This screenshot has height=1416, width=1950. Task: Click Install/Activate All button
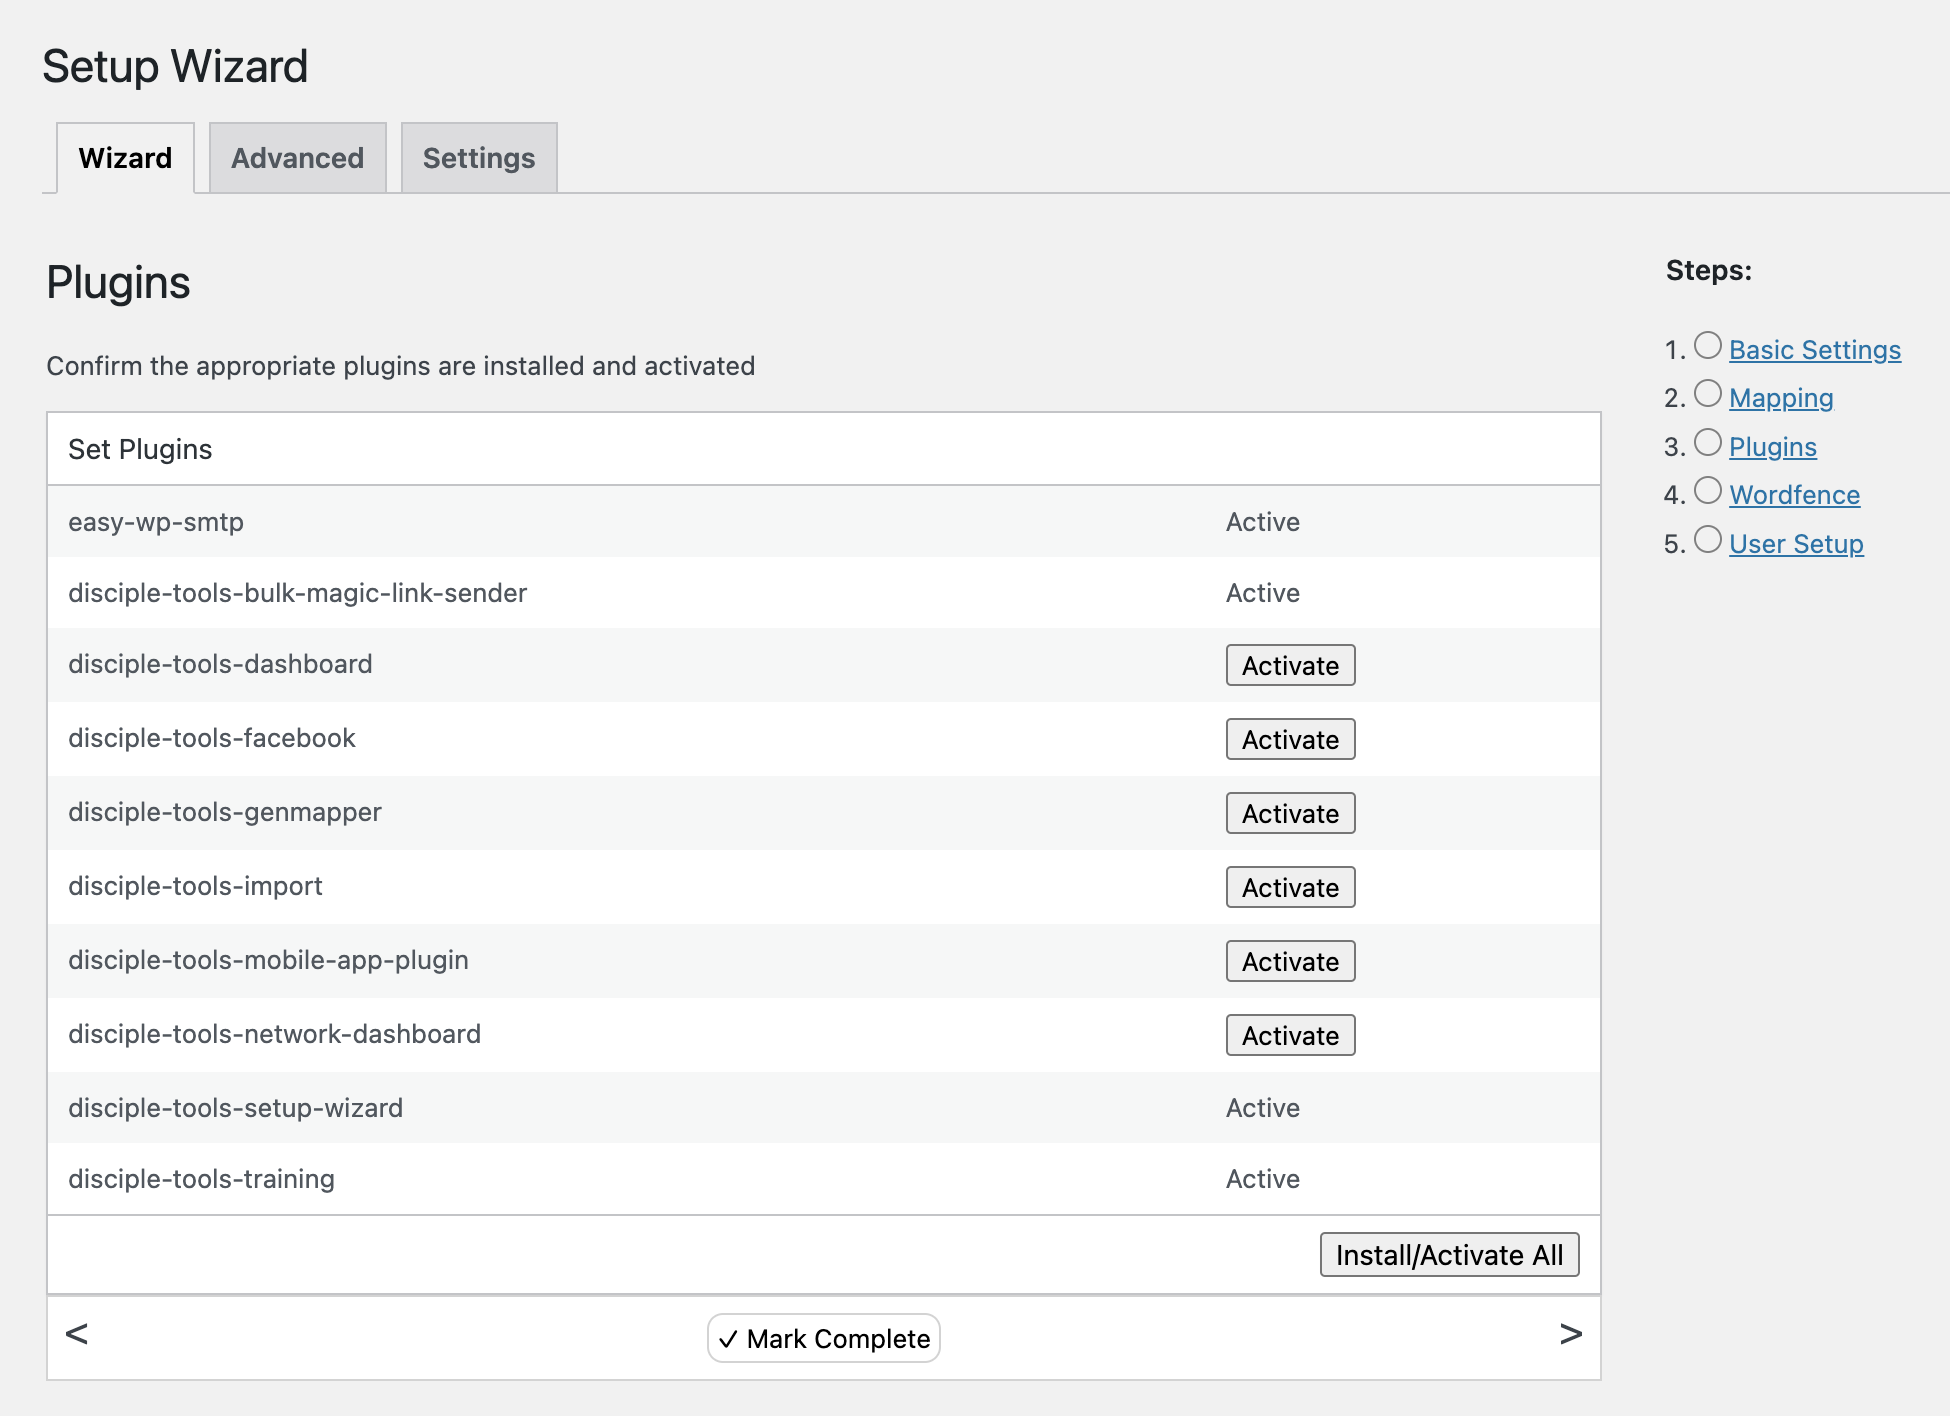point(1449,1255)
